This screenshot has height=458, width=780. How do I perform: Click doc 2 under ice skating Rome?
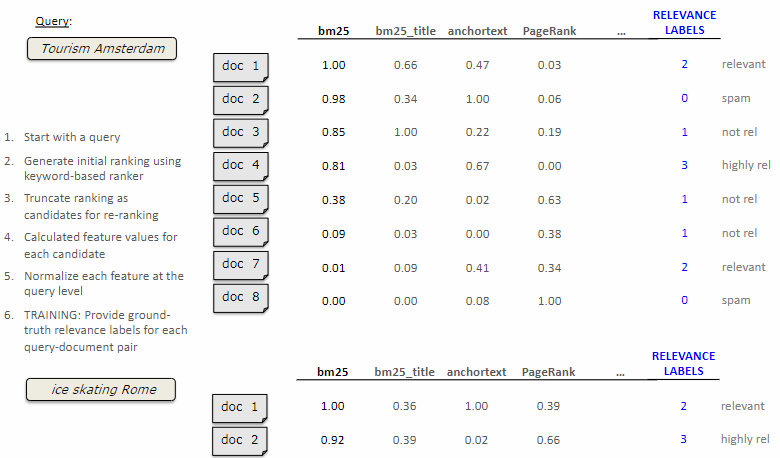(240, 440)
